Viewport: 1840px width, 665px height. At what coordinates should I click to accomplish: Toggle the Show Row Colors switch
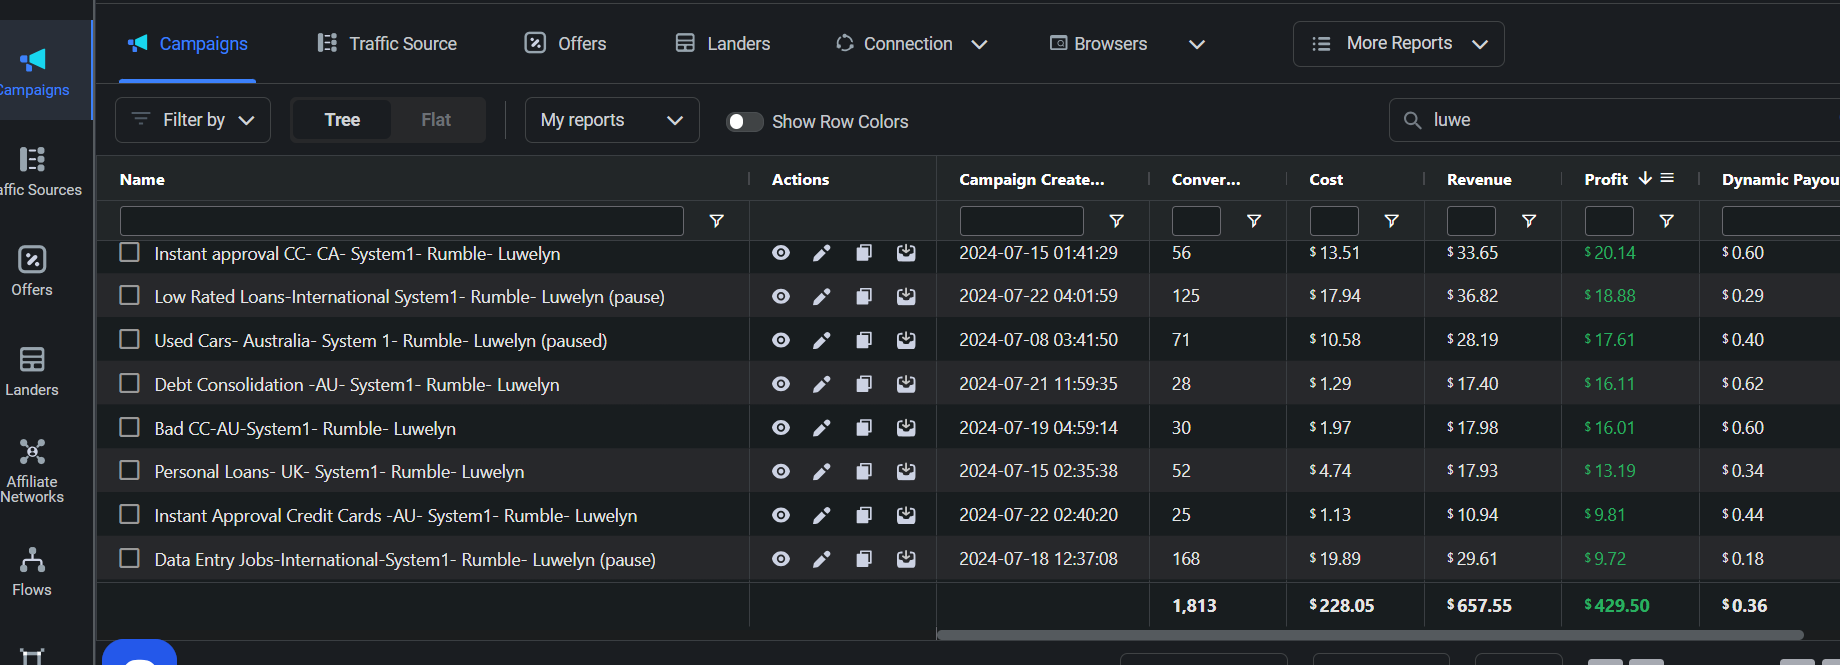tap(744, 121)
